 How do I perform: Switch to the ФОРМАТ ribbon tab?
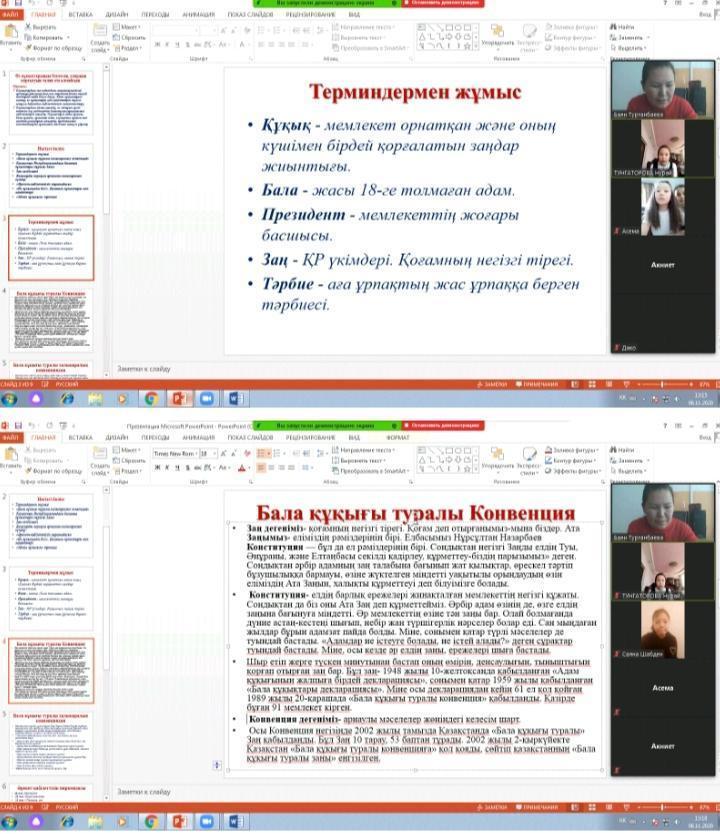click(x=397, y=437)
